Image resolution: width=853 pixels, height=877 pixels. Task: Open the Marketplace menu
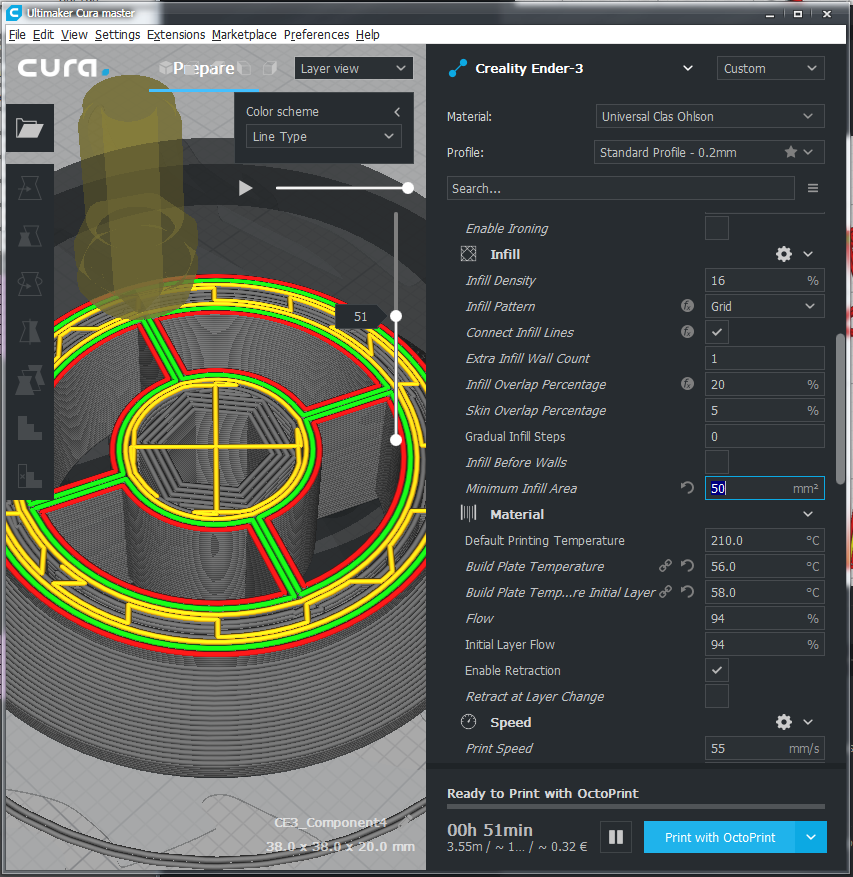click(x=244, y=35)
